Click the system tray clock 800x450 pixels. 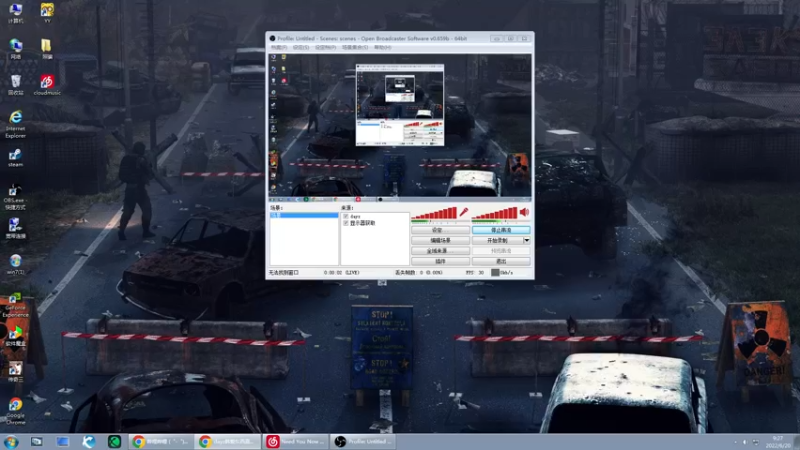pyautogui.click(x=777, y=442)
